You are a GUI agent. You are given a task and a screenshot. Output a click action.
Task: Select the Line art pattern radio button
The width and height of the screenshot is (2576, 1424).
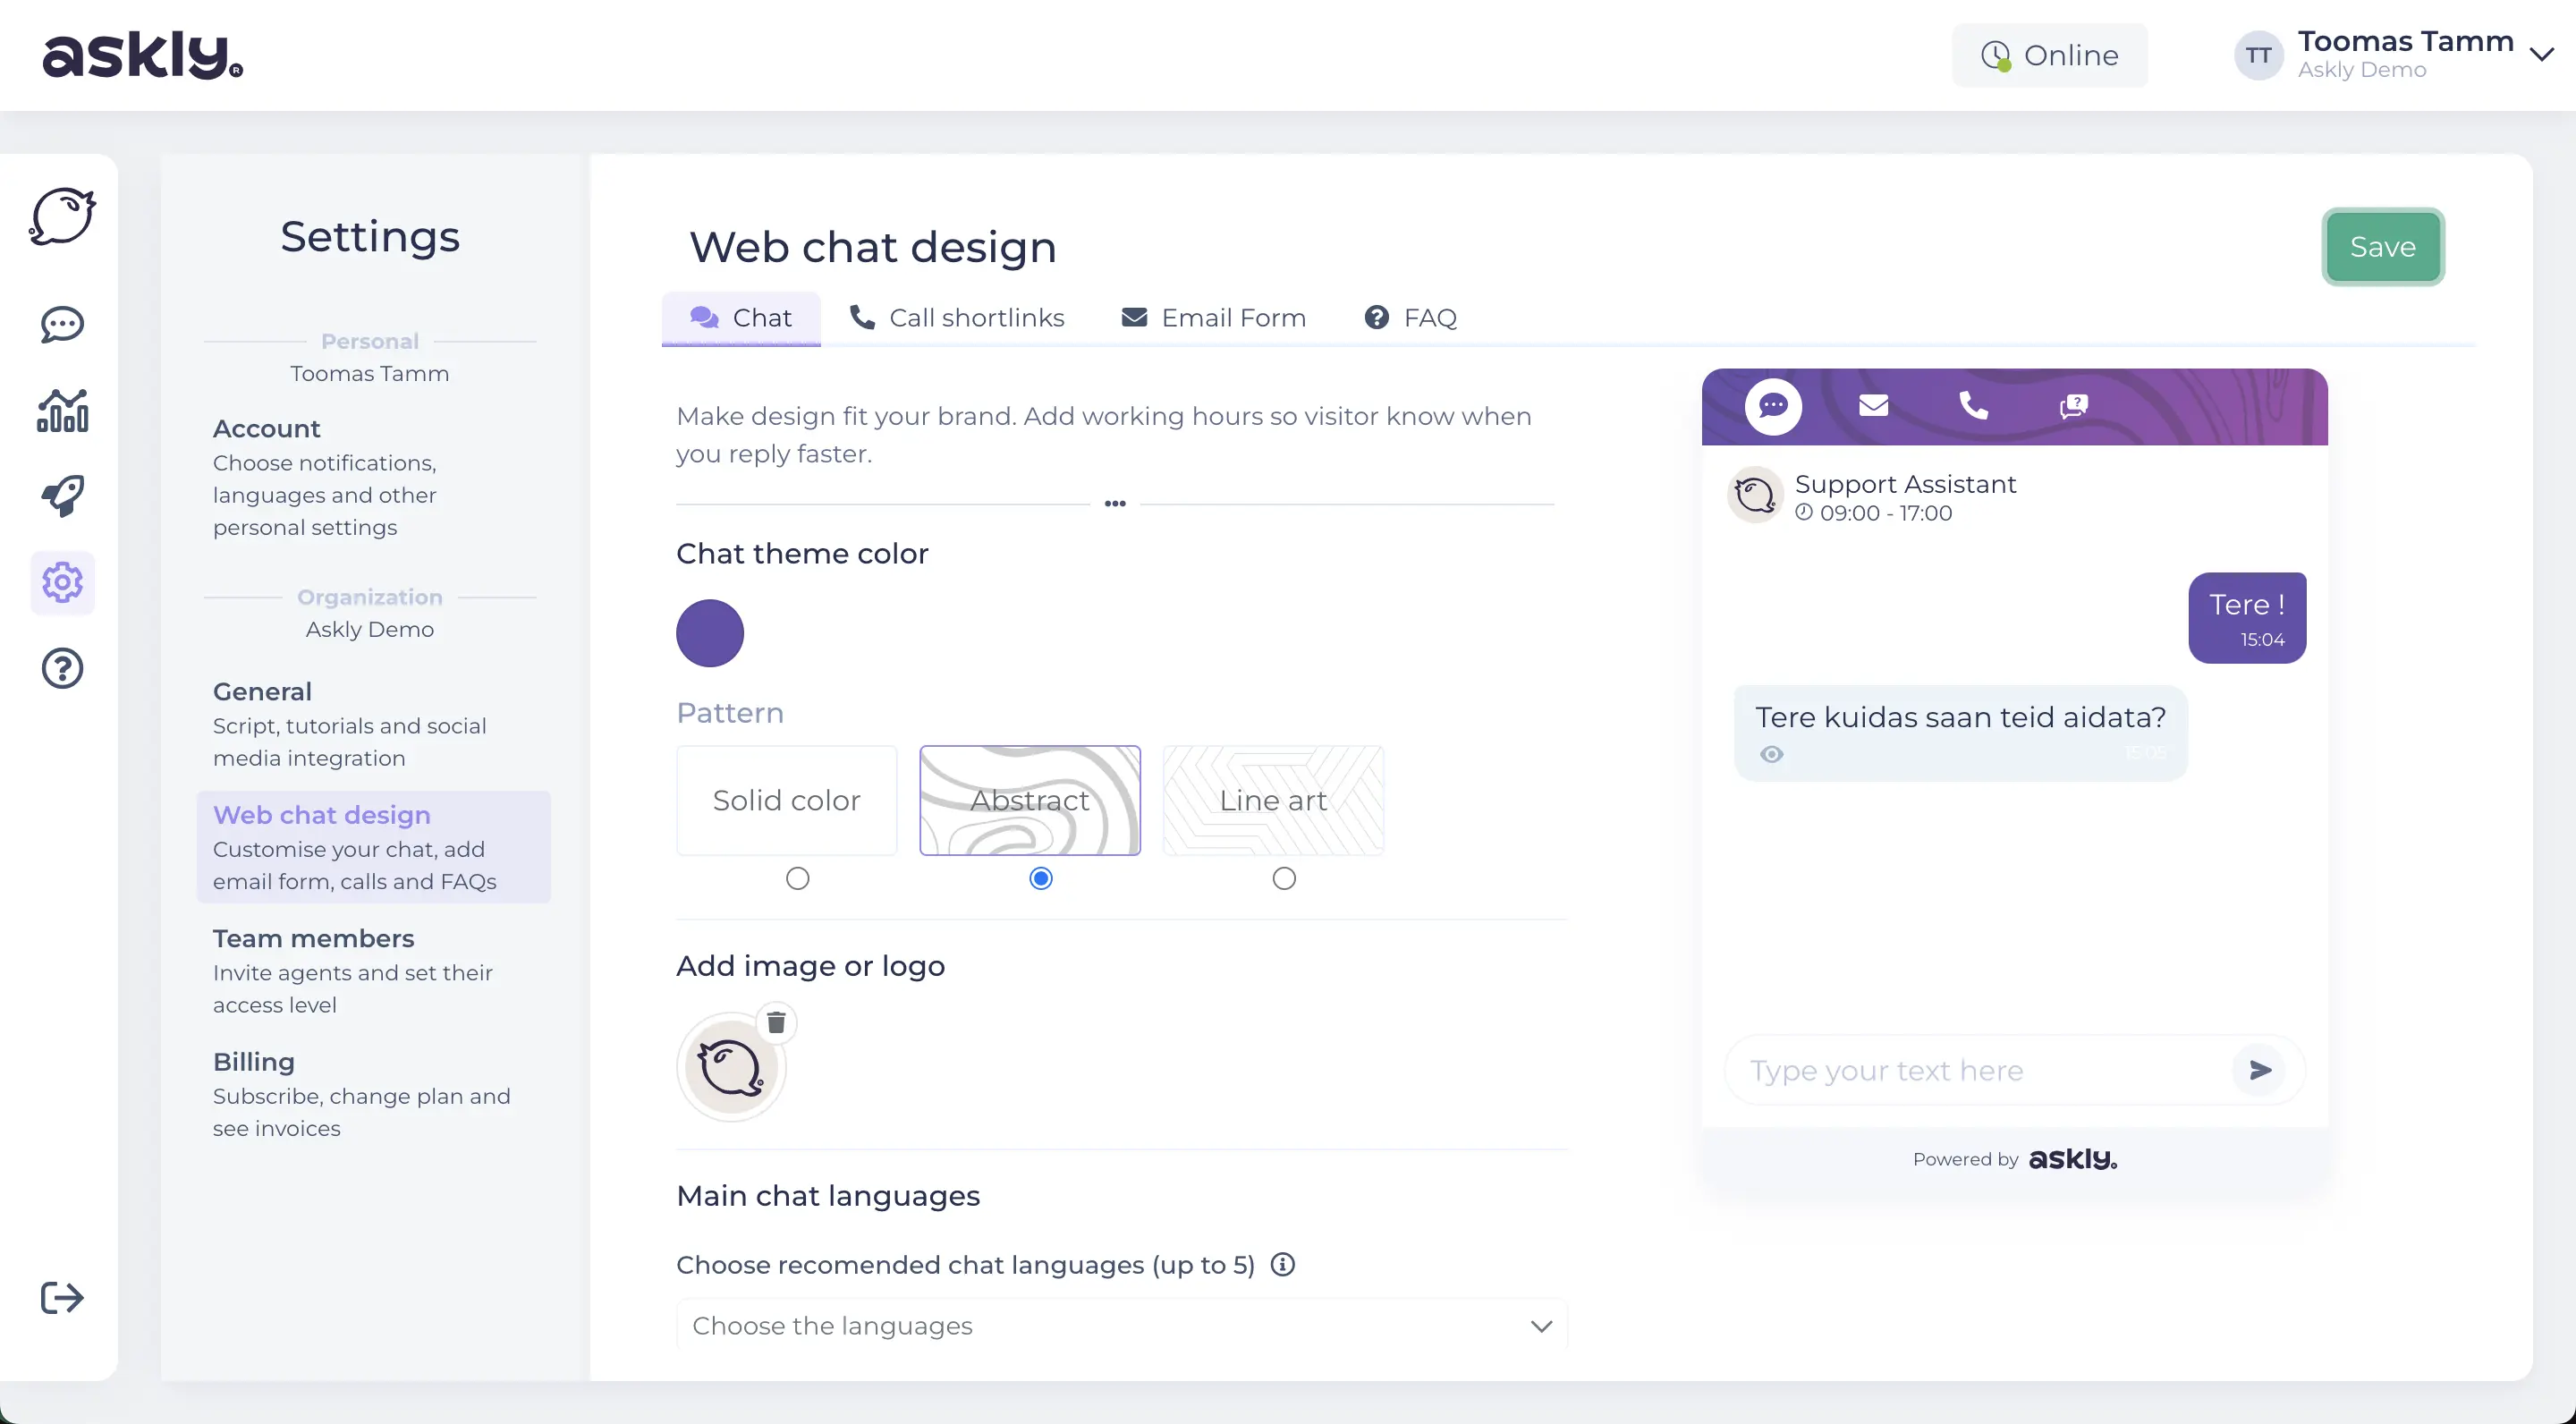tap(1284, 878)
